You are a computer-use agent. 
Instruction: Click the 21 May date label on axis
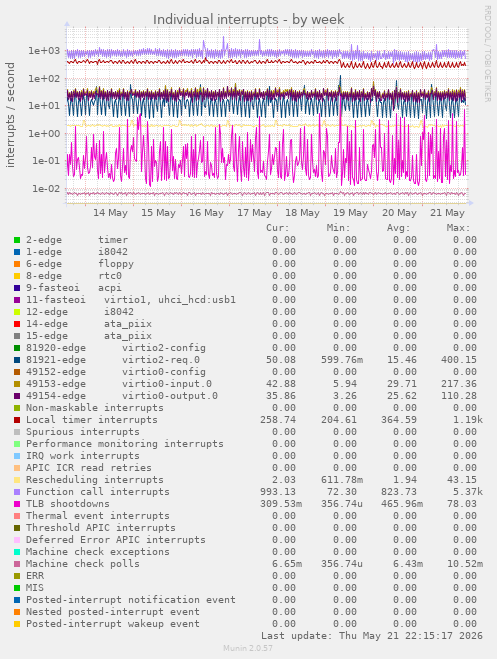click(x=447, y=213)
